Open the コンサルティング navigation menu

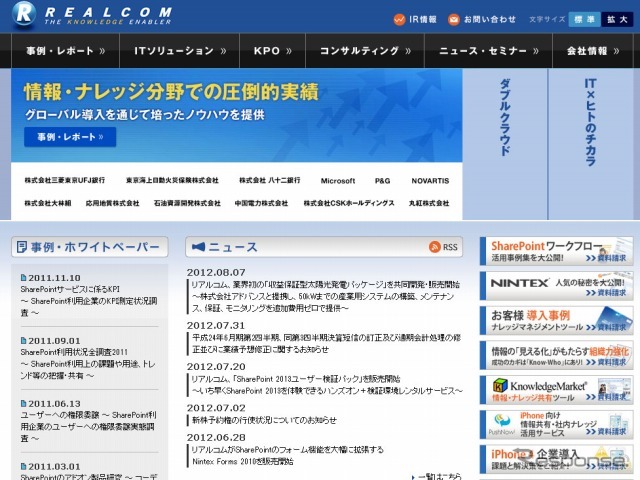[365, 51]
